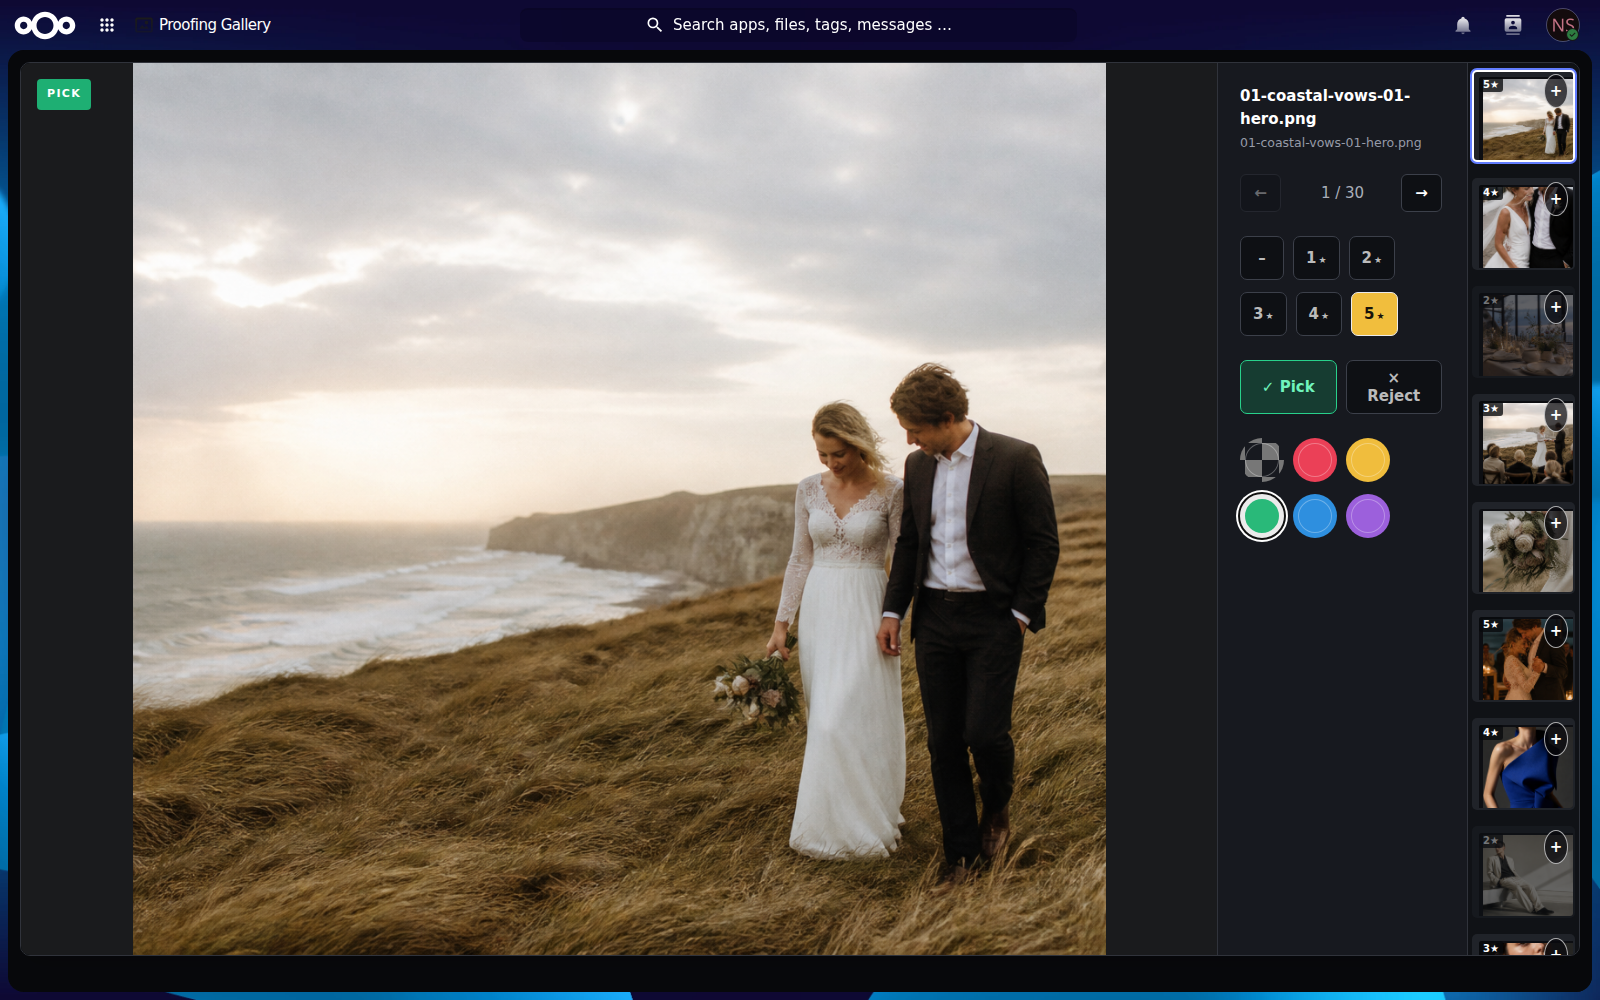Open the NS user avatar menu

[1563, 25]
